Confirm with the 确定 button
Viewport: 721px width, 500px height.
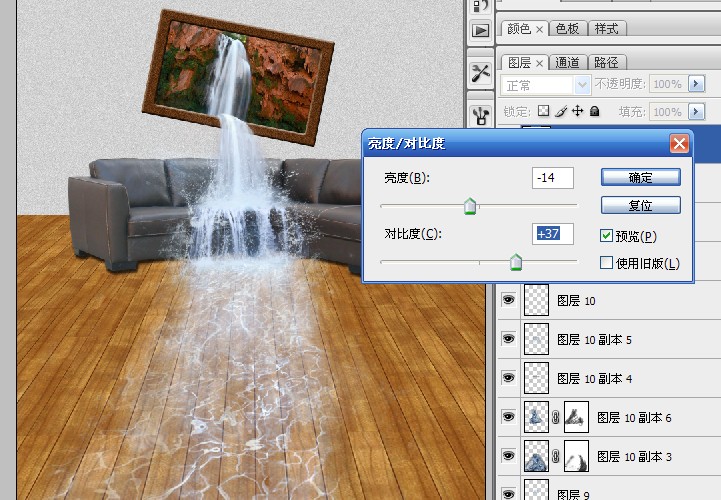click(x=641, y=177)
